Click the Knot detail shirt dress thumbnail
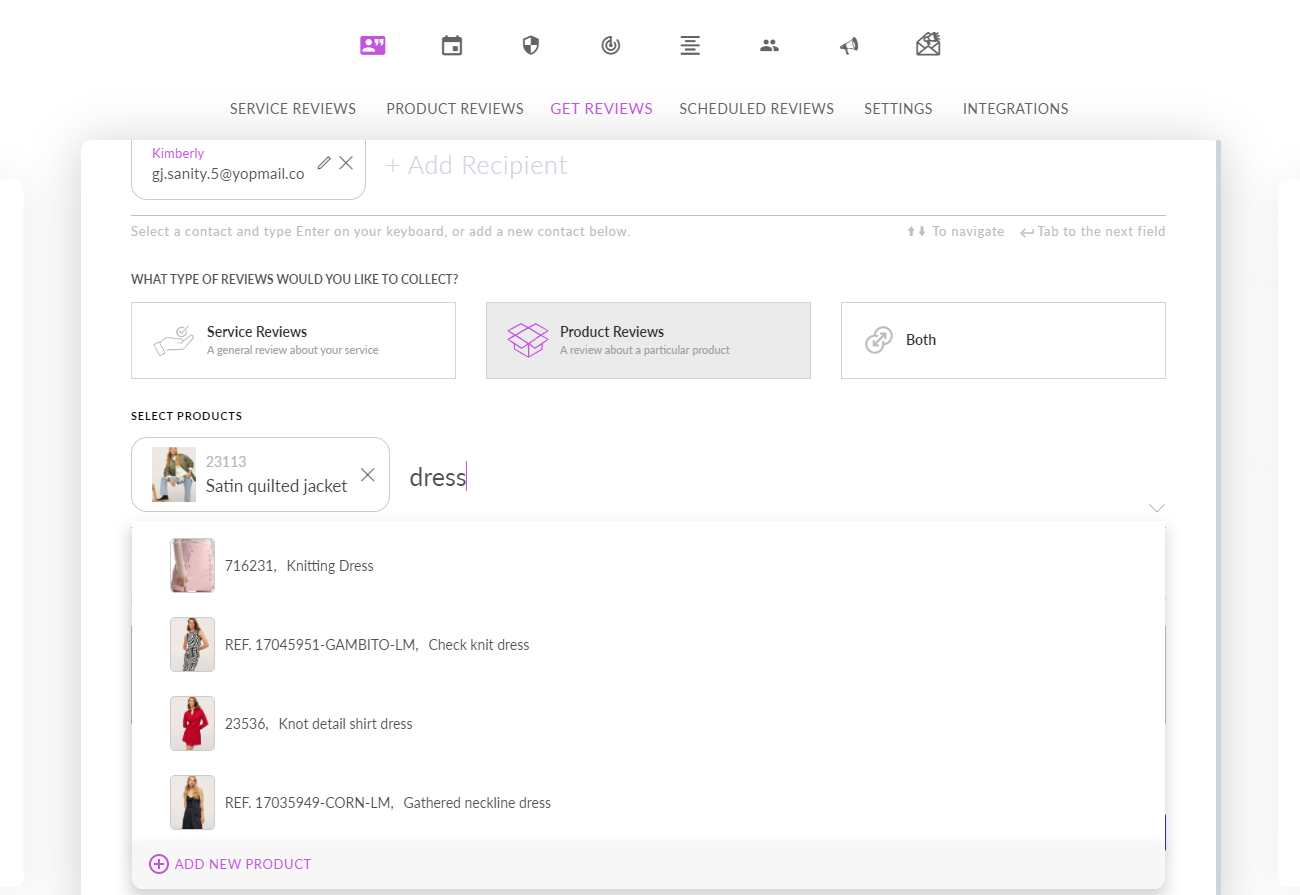1300x895 pixels. point(192,724)
